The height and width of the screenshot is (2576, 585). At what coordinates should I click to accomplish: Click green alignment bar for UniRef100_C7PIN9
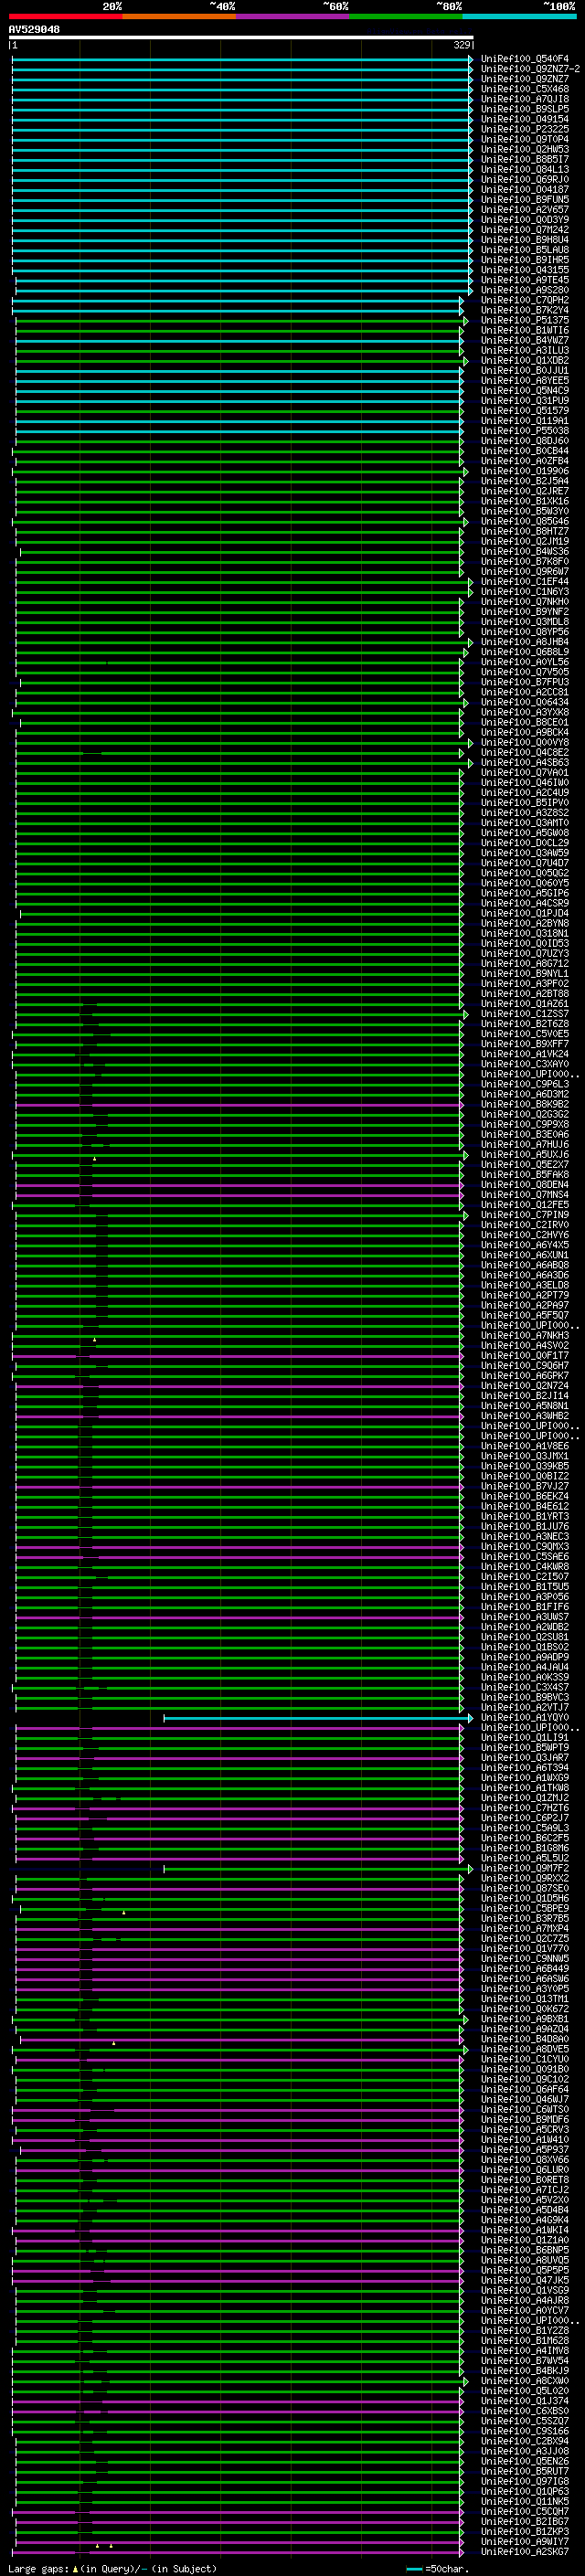click(240, 1215)
